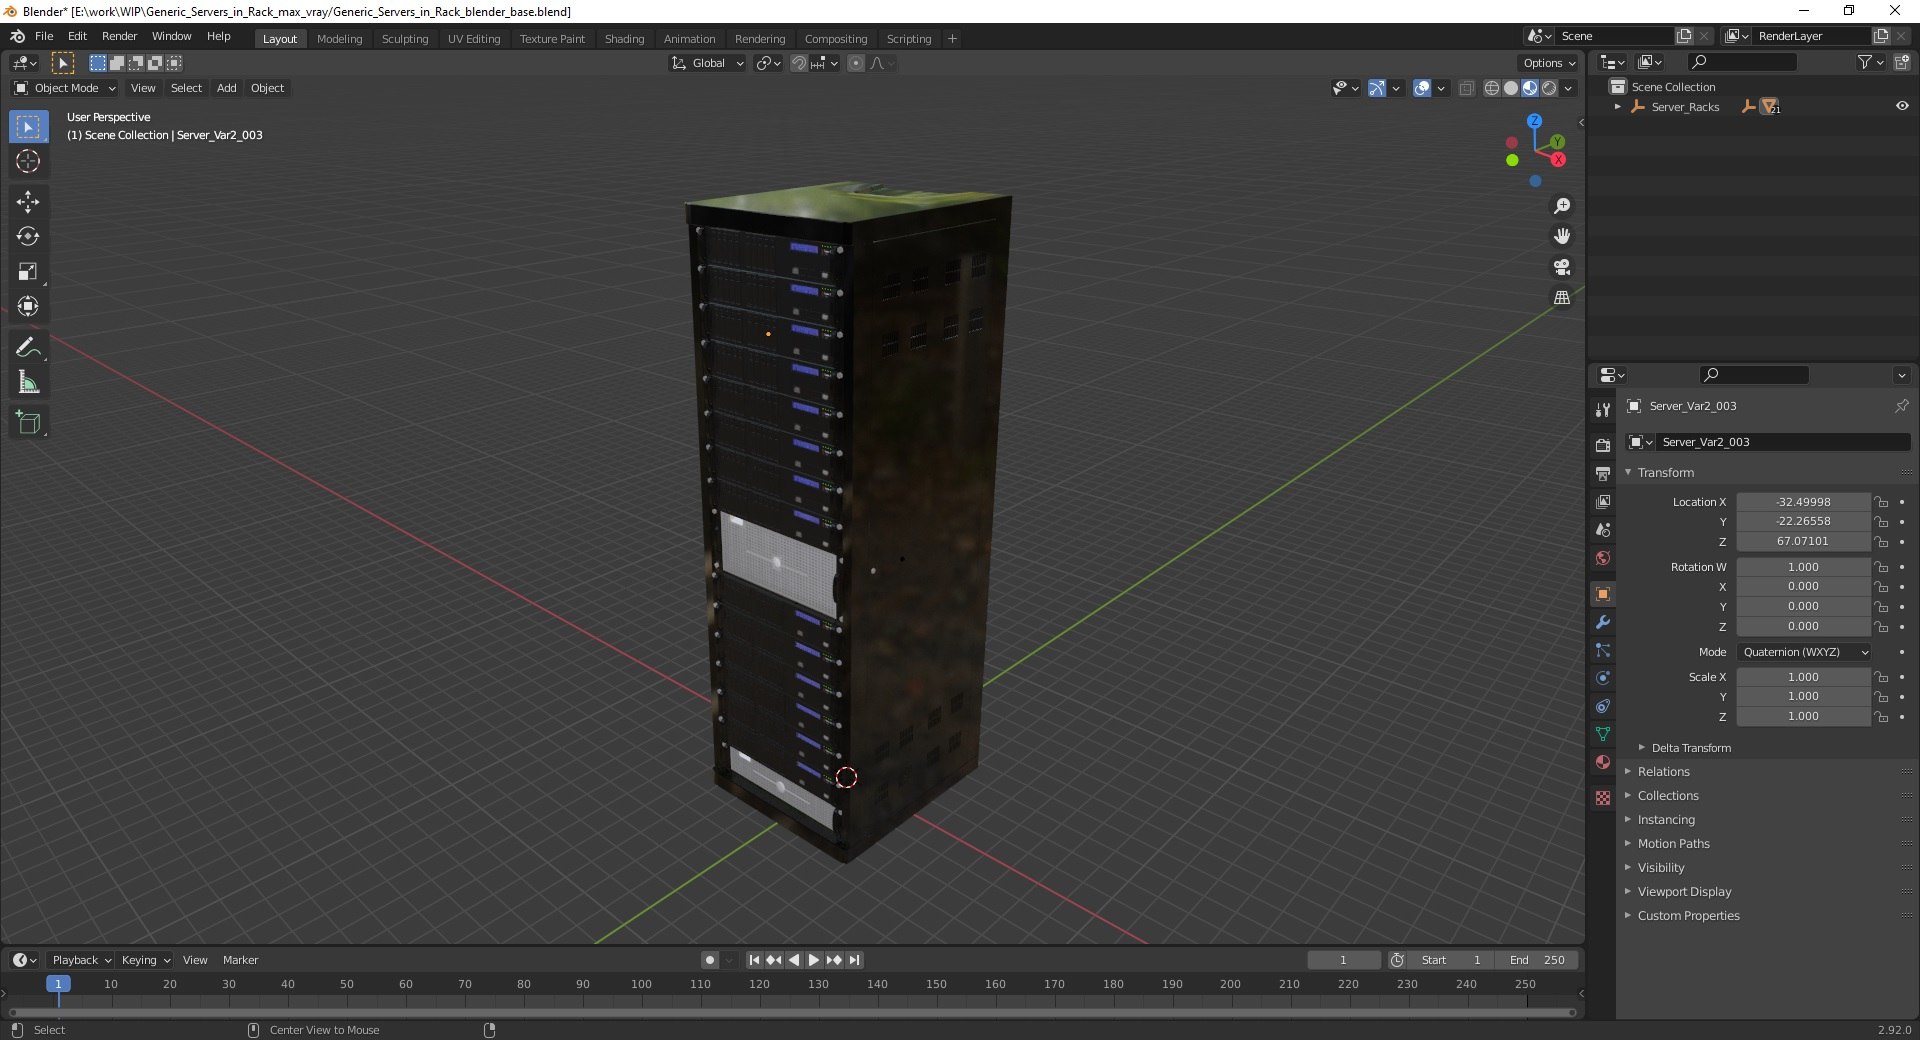The width and height of the screenshot is (1920, 1040).
Task: Open the Texture properties checker tab
Action: pyautogui.click(x=1603, y=798)
